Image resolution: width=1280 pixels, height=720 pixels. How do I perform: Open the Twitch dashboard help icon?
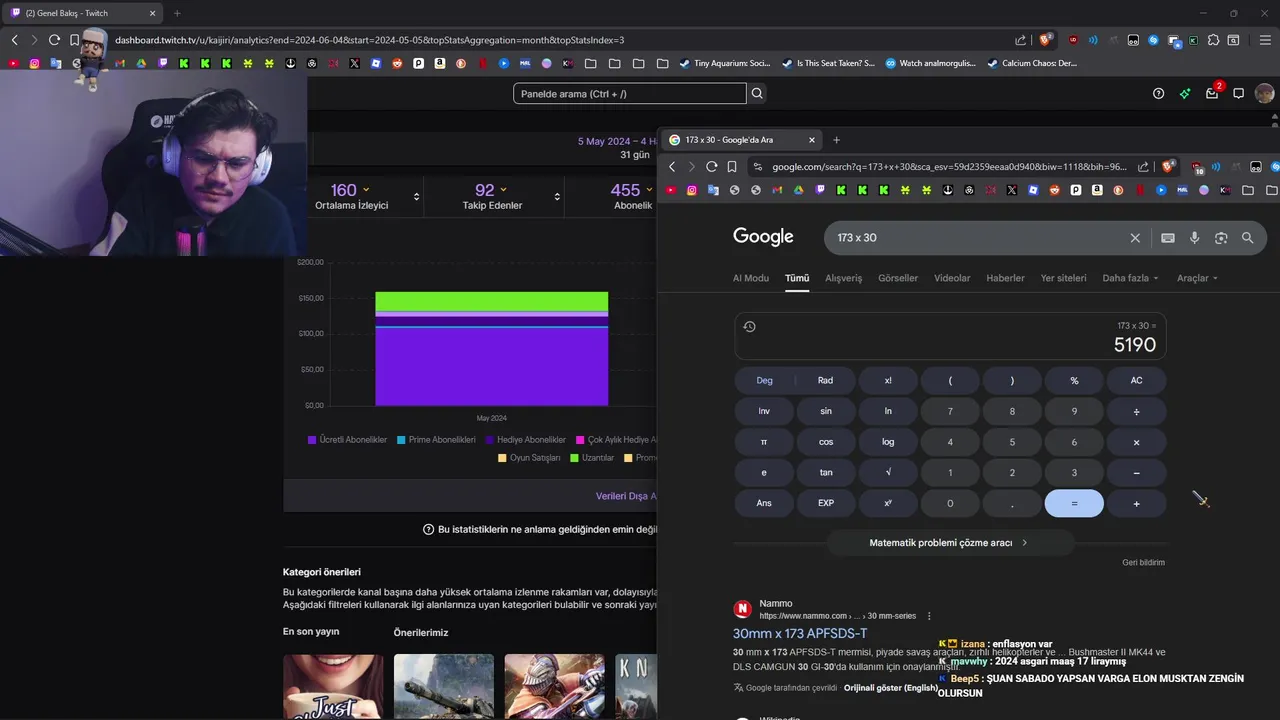[1158, 93]
